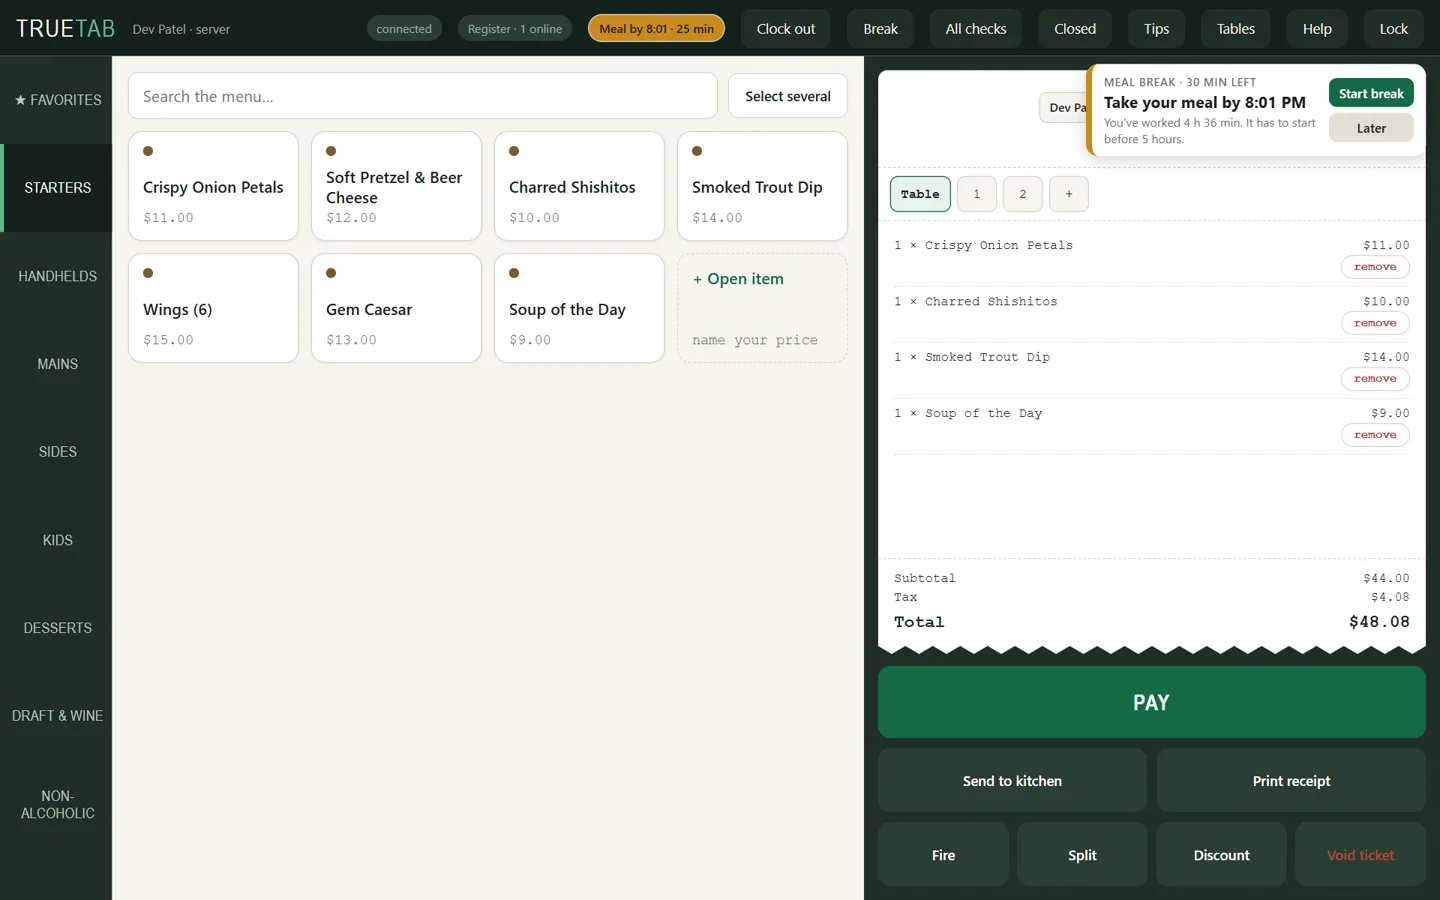The image size is (1440, 900).
Task: Show the Desserts category
Action: (x=57, y=628)
